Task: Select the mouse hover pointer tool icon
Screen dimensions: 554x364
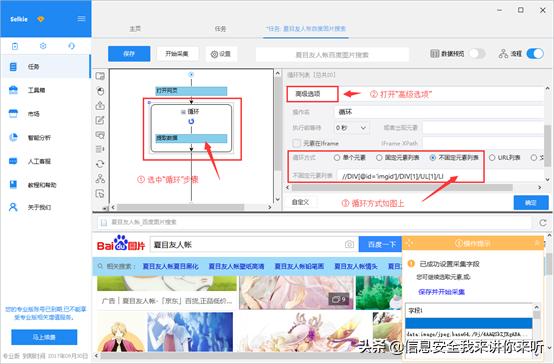Action: click(100, 193)
